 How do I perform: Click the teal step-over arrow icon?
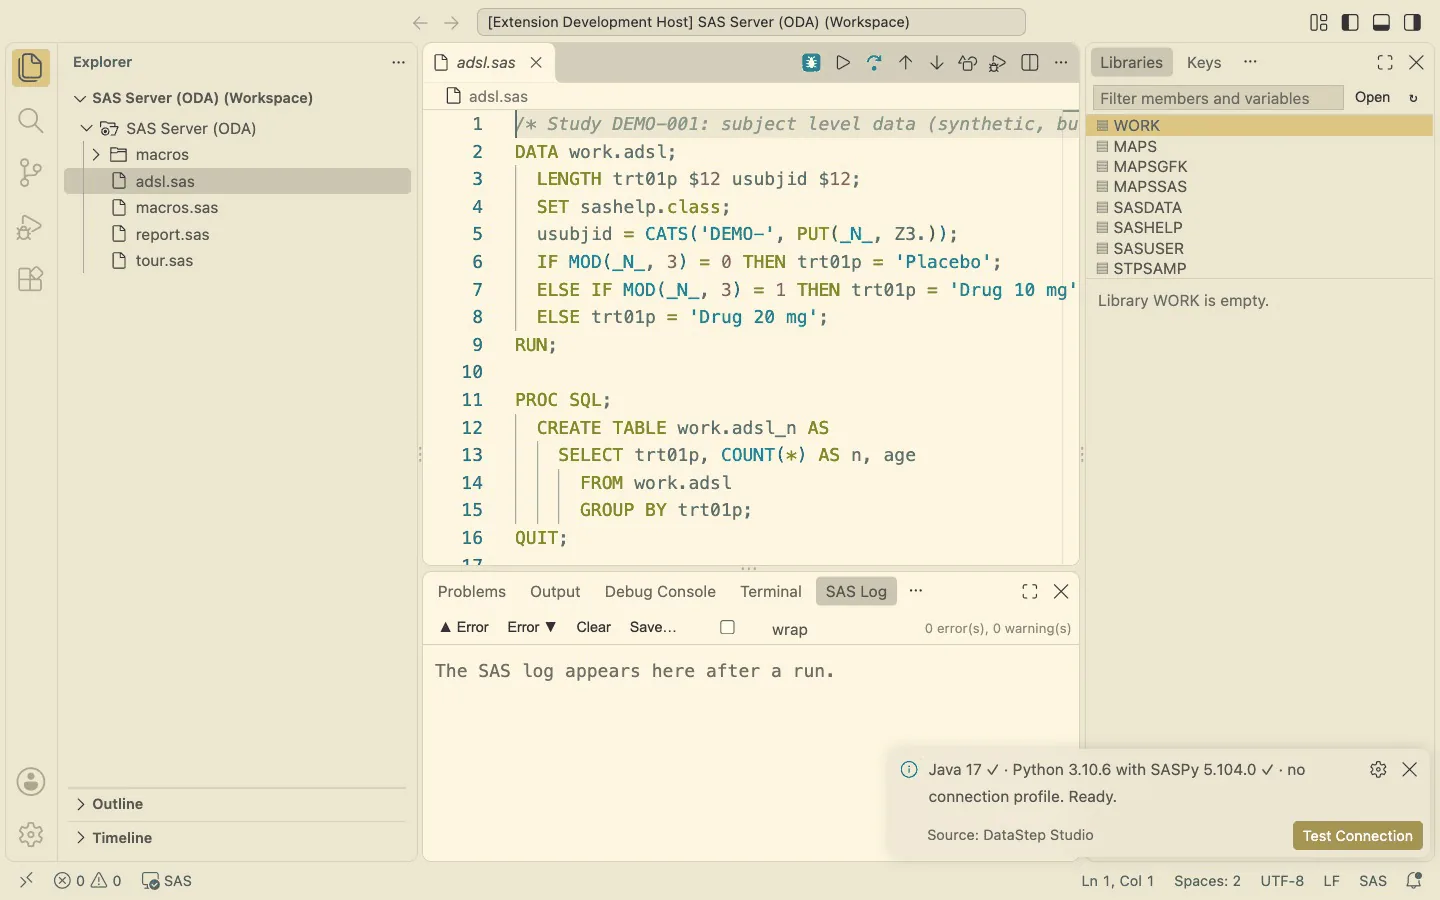pos(874,63)
